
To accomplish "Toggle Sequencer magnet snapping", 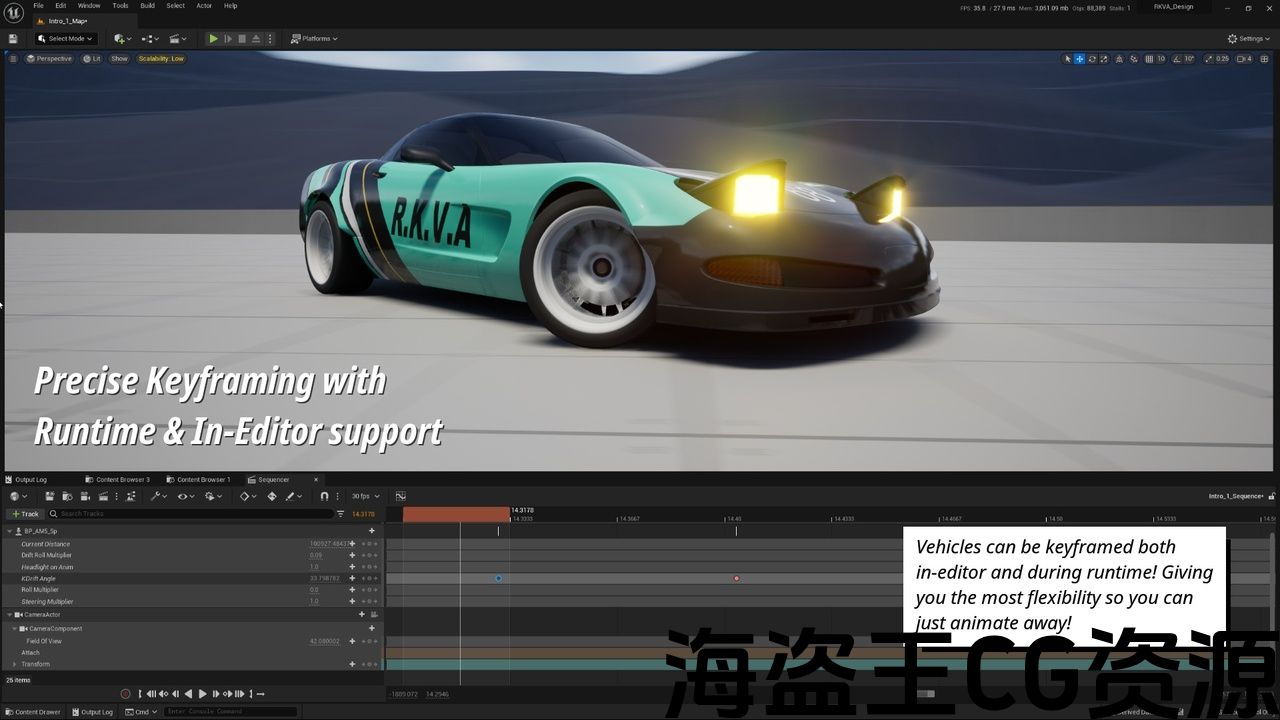I will [x=324, y=496].
